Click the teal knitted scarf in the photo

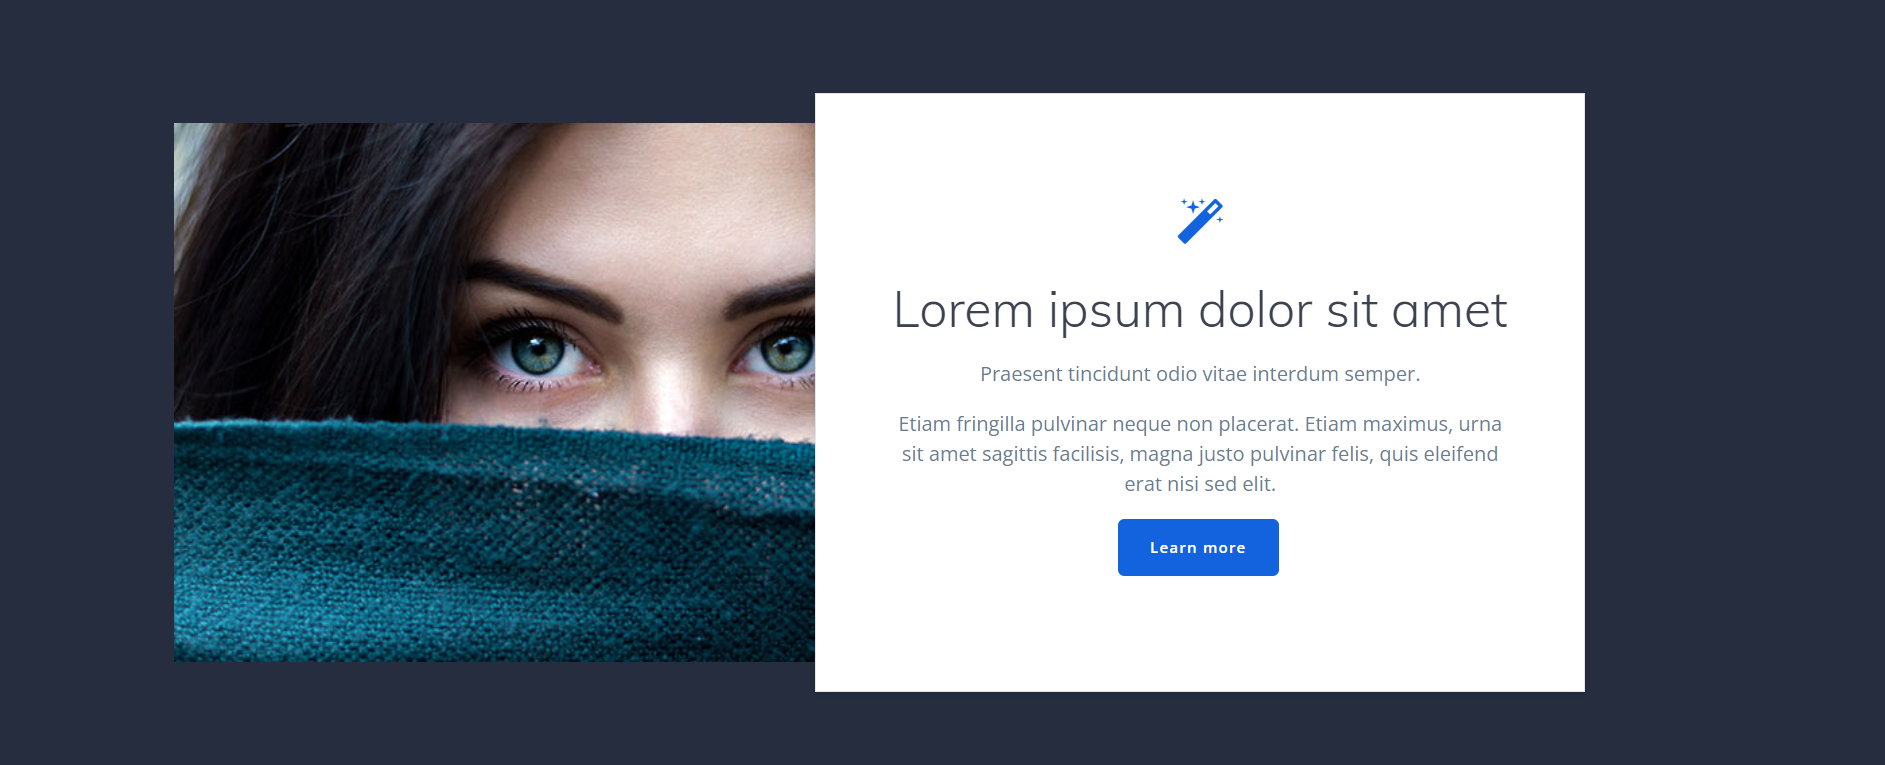tap(494, 545)
